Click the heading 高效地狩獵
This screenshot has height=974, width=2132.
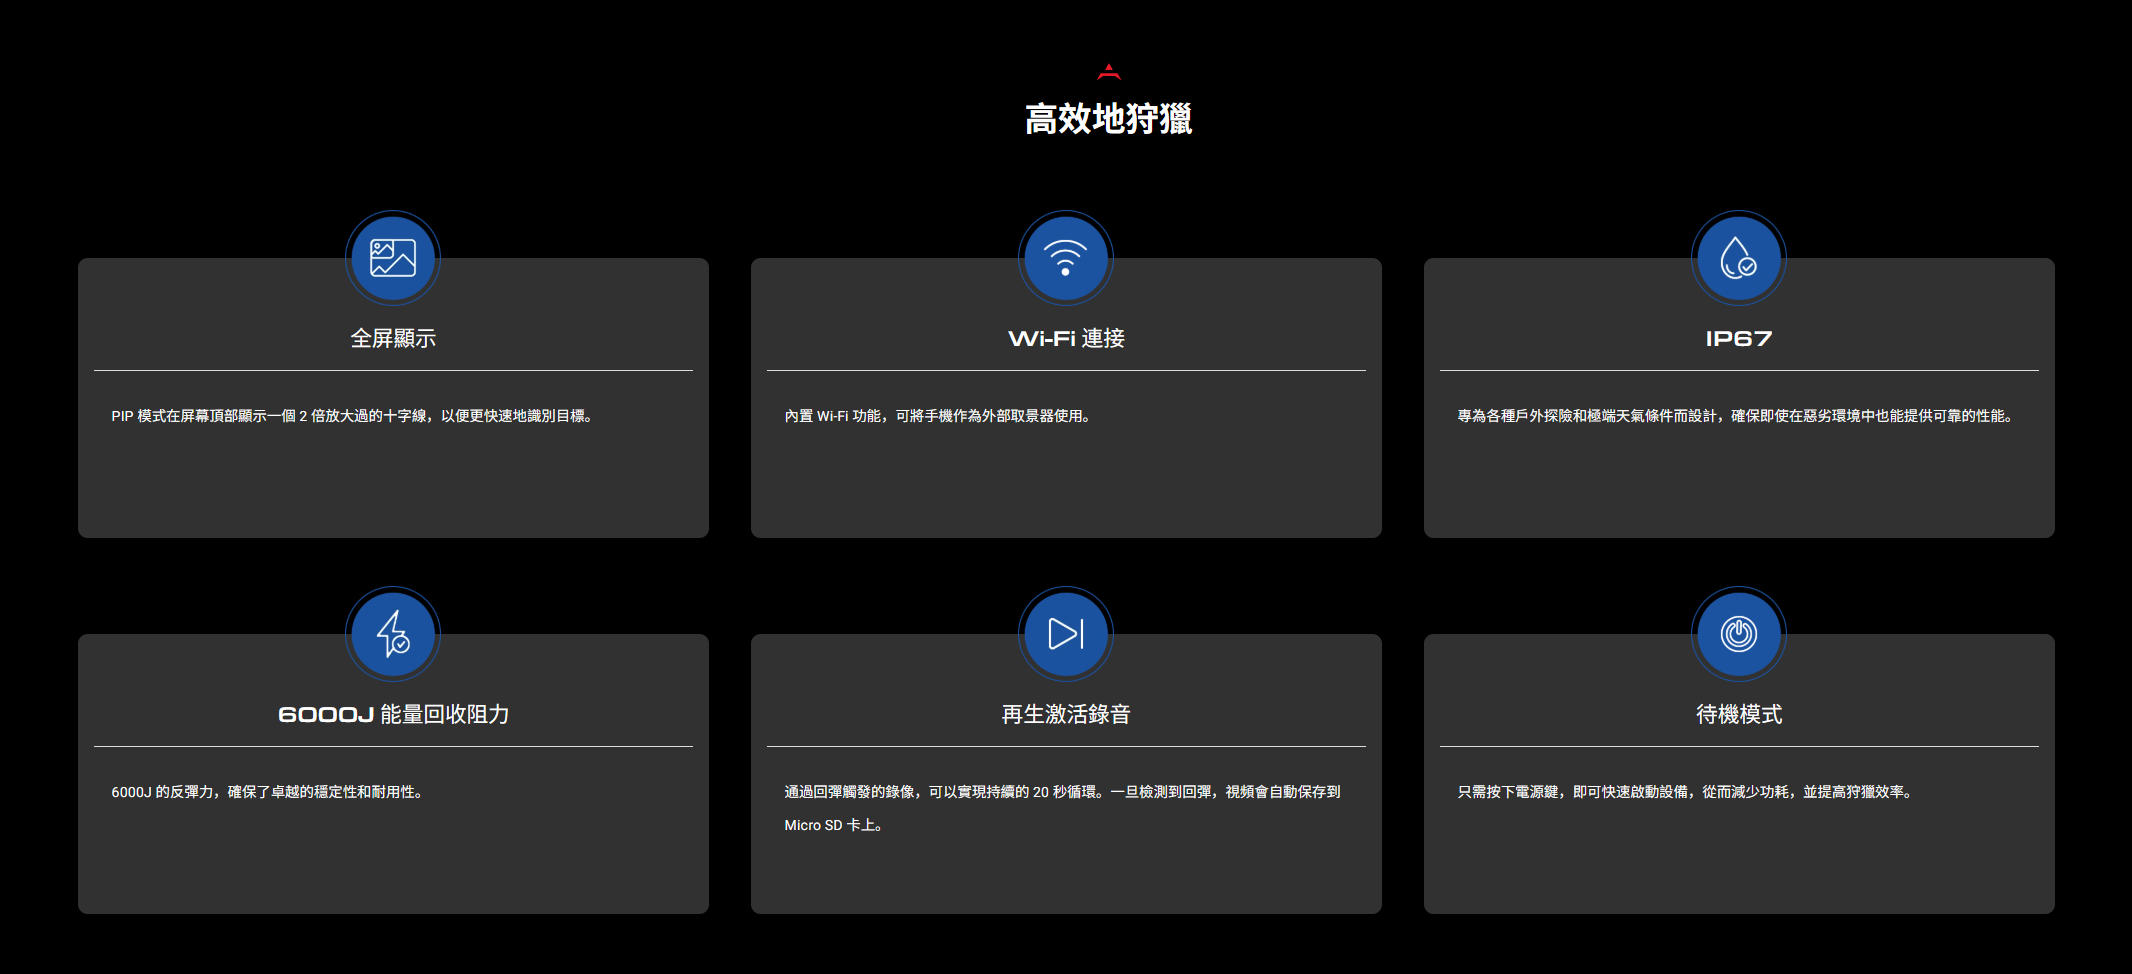coord(1108,119)
